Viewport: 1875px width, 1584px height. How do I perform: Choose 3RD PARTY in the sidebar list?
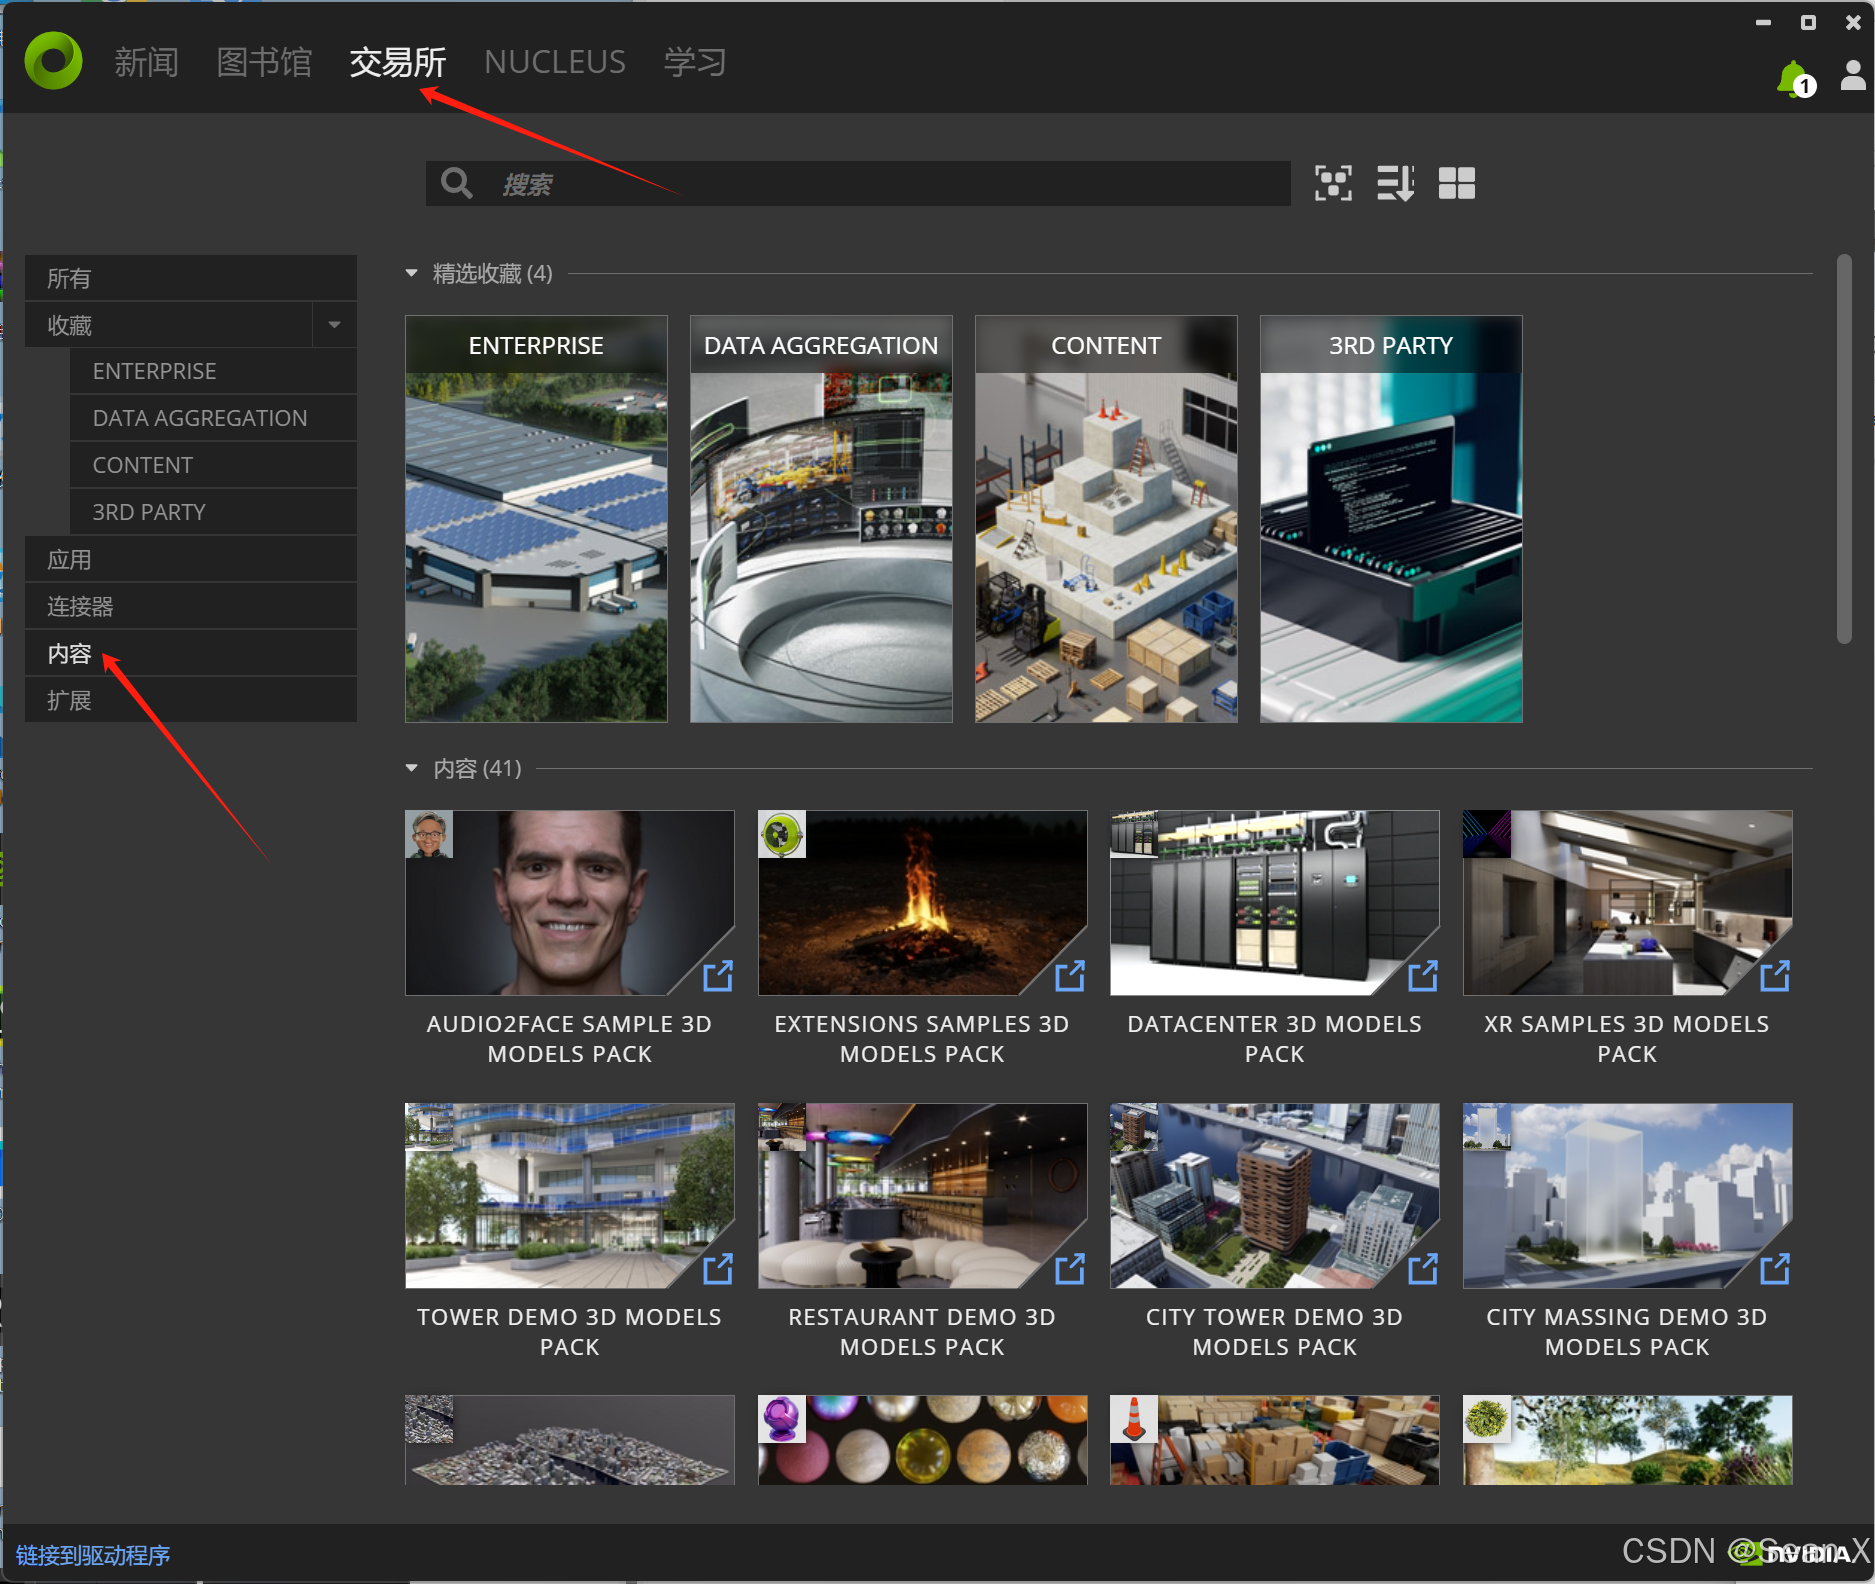point(213,512)
